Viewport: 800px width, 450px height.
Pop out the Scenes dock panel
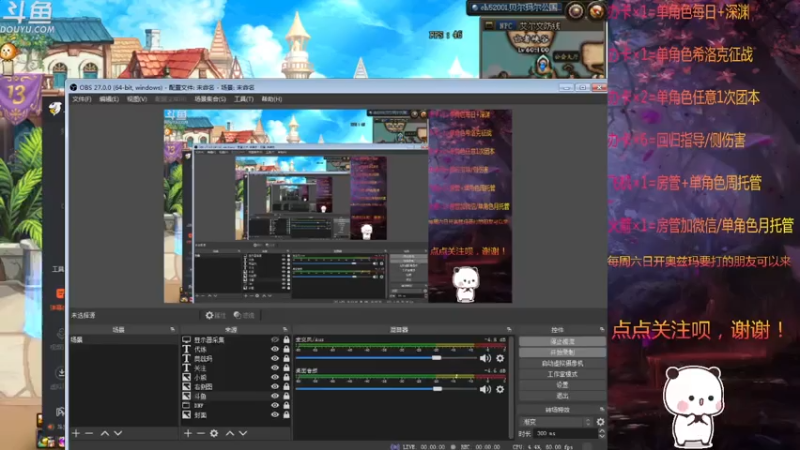pos(172,330)
